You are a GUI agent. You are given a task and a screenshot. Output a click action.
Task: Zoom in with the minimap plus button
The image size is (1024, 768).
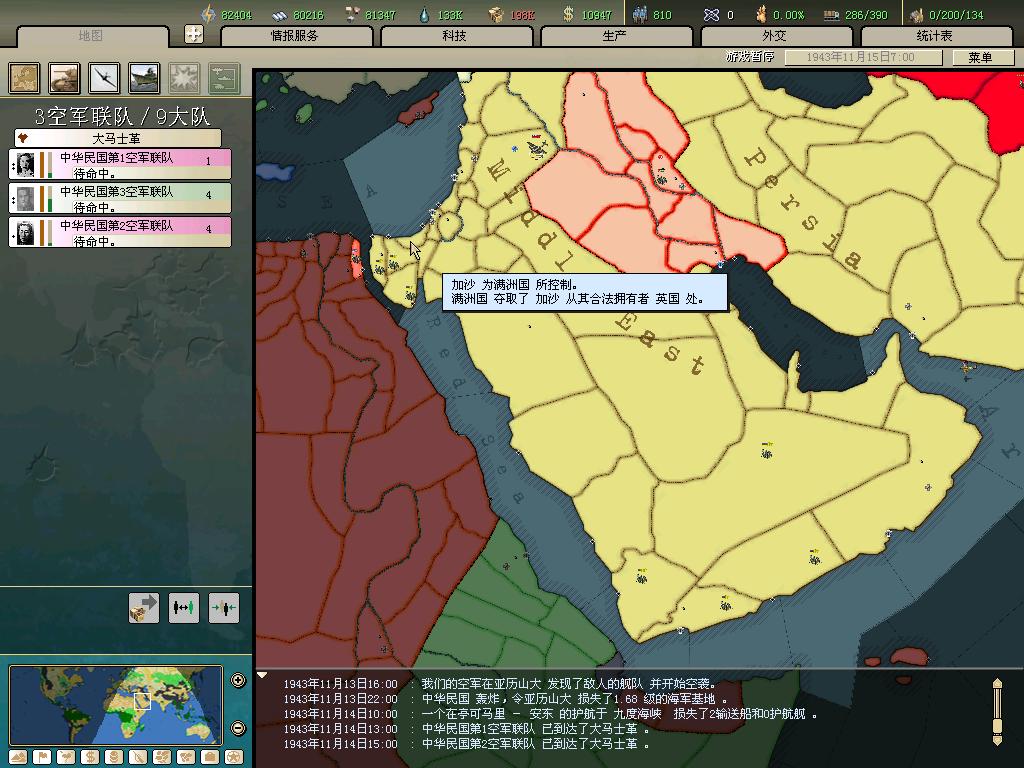coord(238,680)
